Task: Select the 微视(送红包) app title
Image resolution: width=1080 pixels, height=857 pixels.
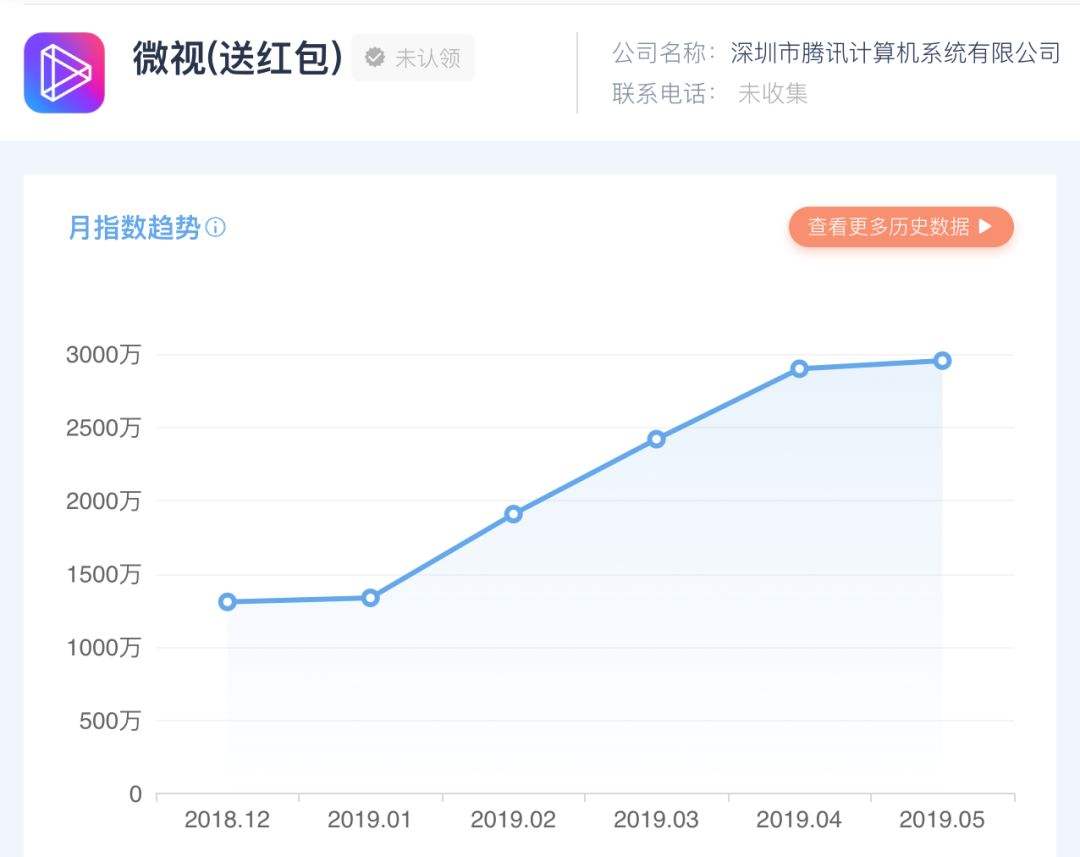Action: pos(237,58)
